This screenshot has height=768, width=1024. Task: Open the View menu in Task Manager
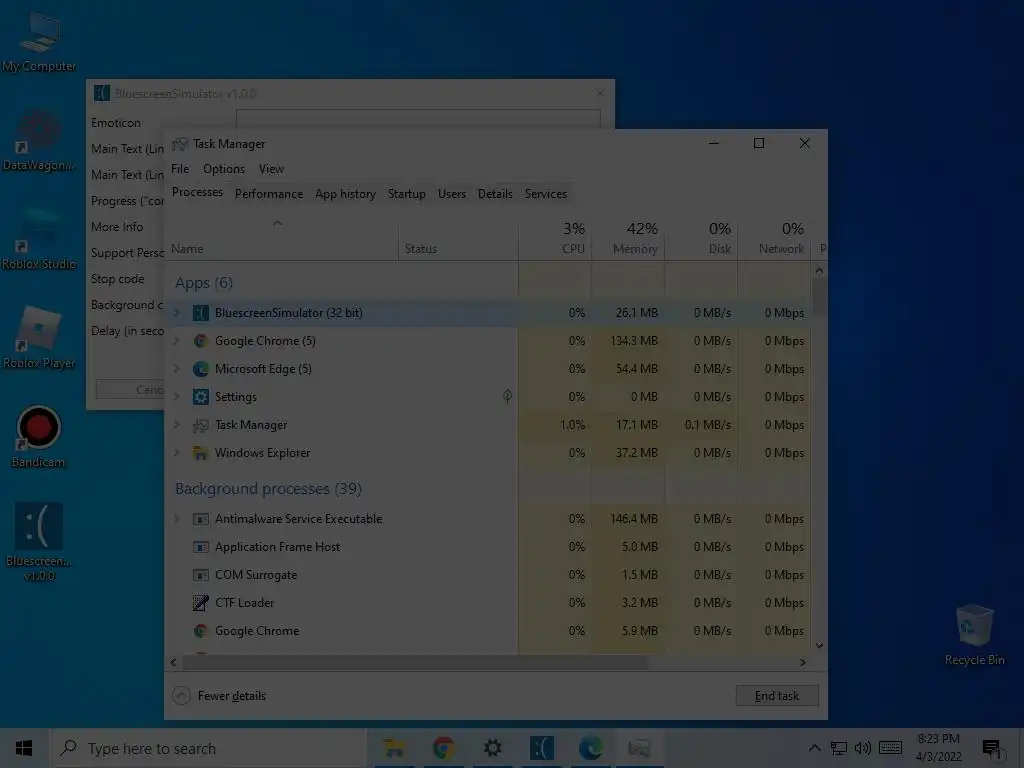pos(271,169)
